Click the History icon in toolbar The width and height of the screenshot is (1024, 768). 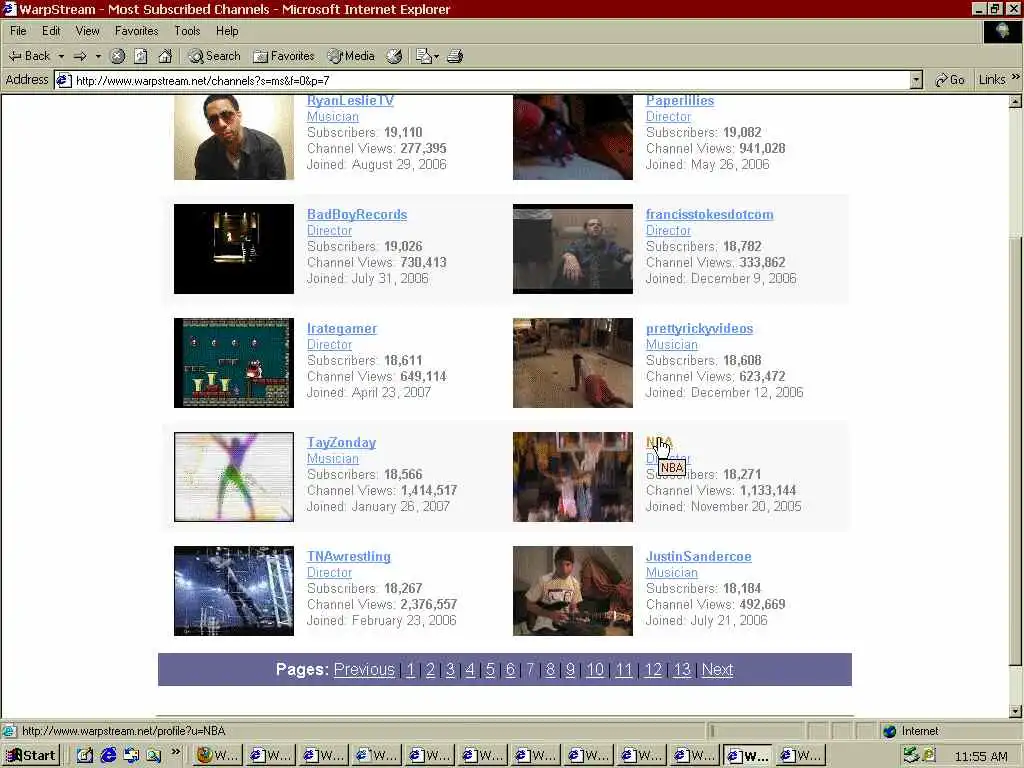click(394, 56)
